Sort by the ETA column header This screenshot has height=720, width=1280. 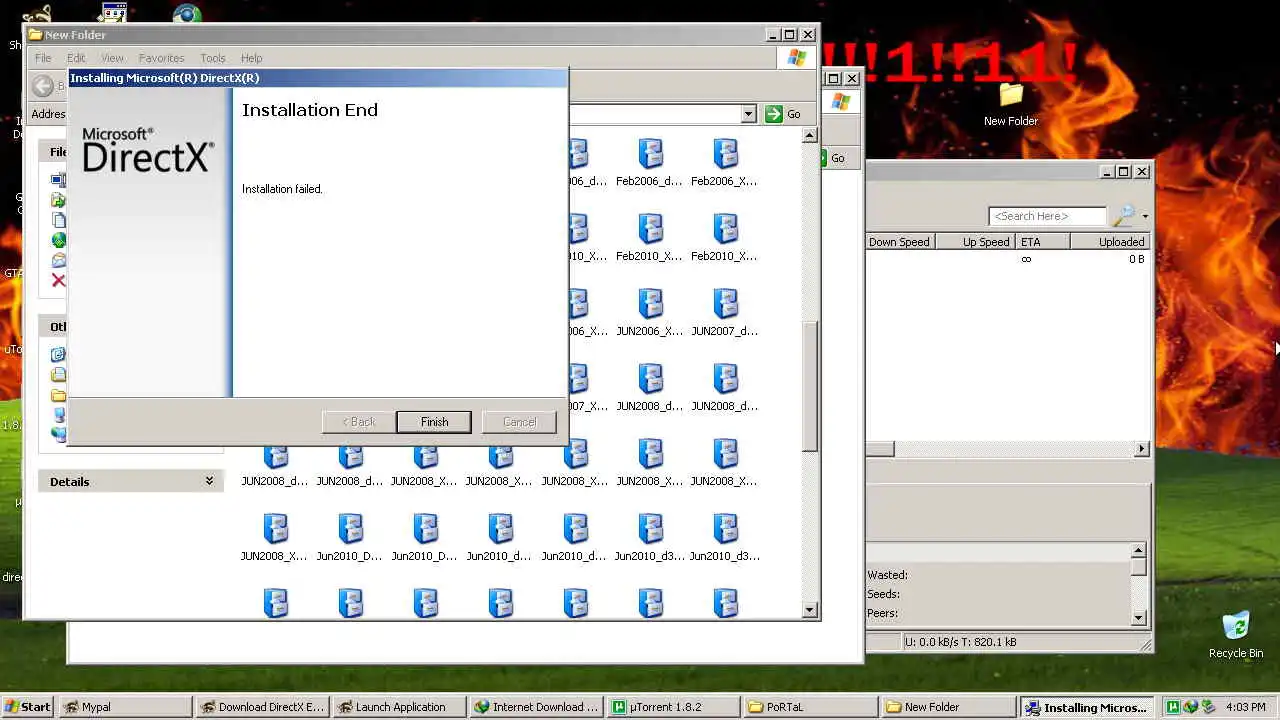point(1043,242)
